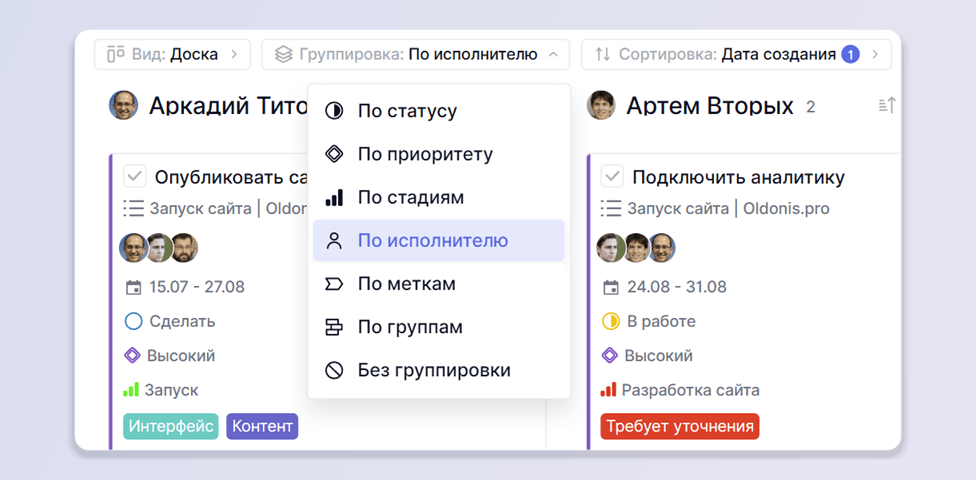Choose Без группировки option
Viewport: 976px width, 480px height.
click(x=439, y=370)
